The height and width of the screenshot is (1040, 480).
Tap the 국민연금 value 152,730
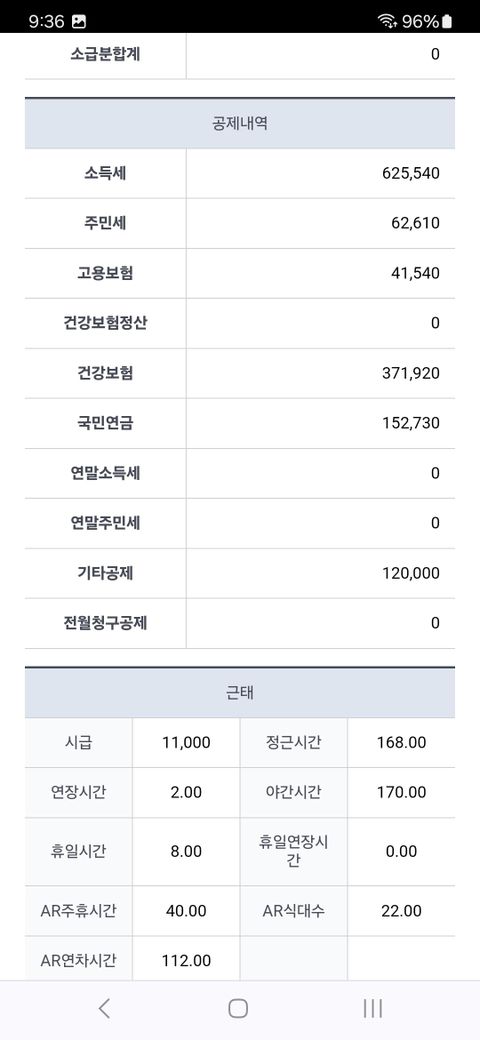[x=410, y=423]
